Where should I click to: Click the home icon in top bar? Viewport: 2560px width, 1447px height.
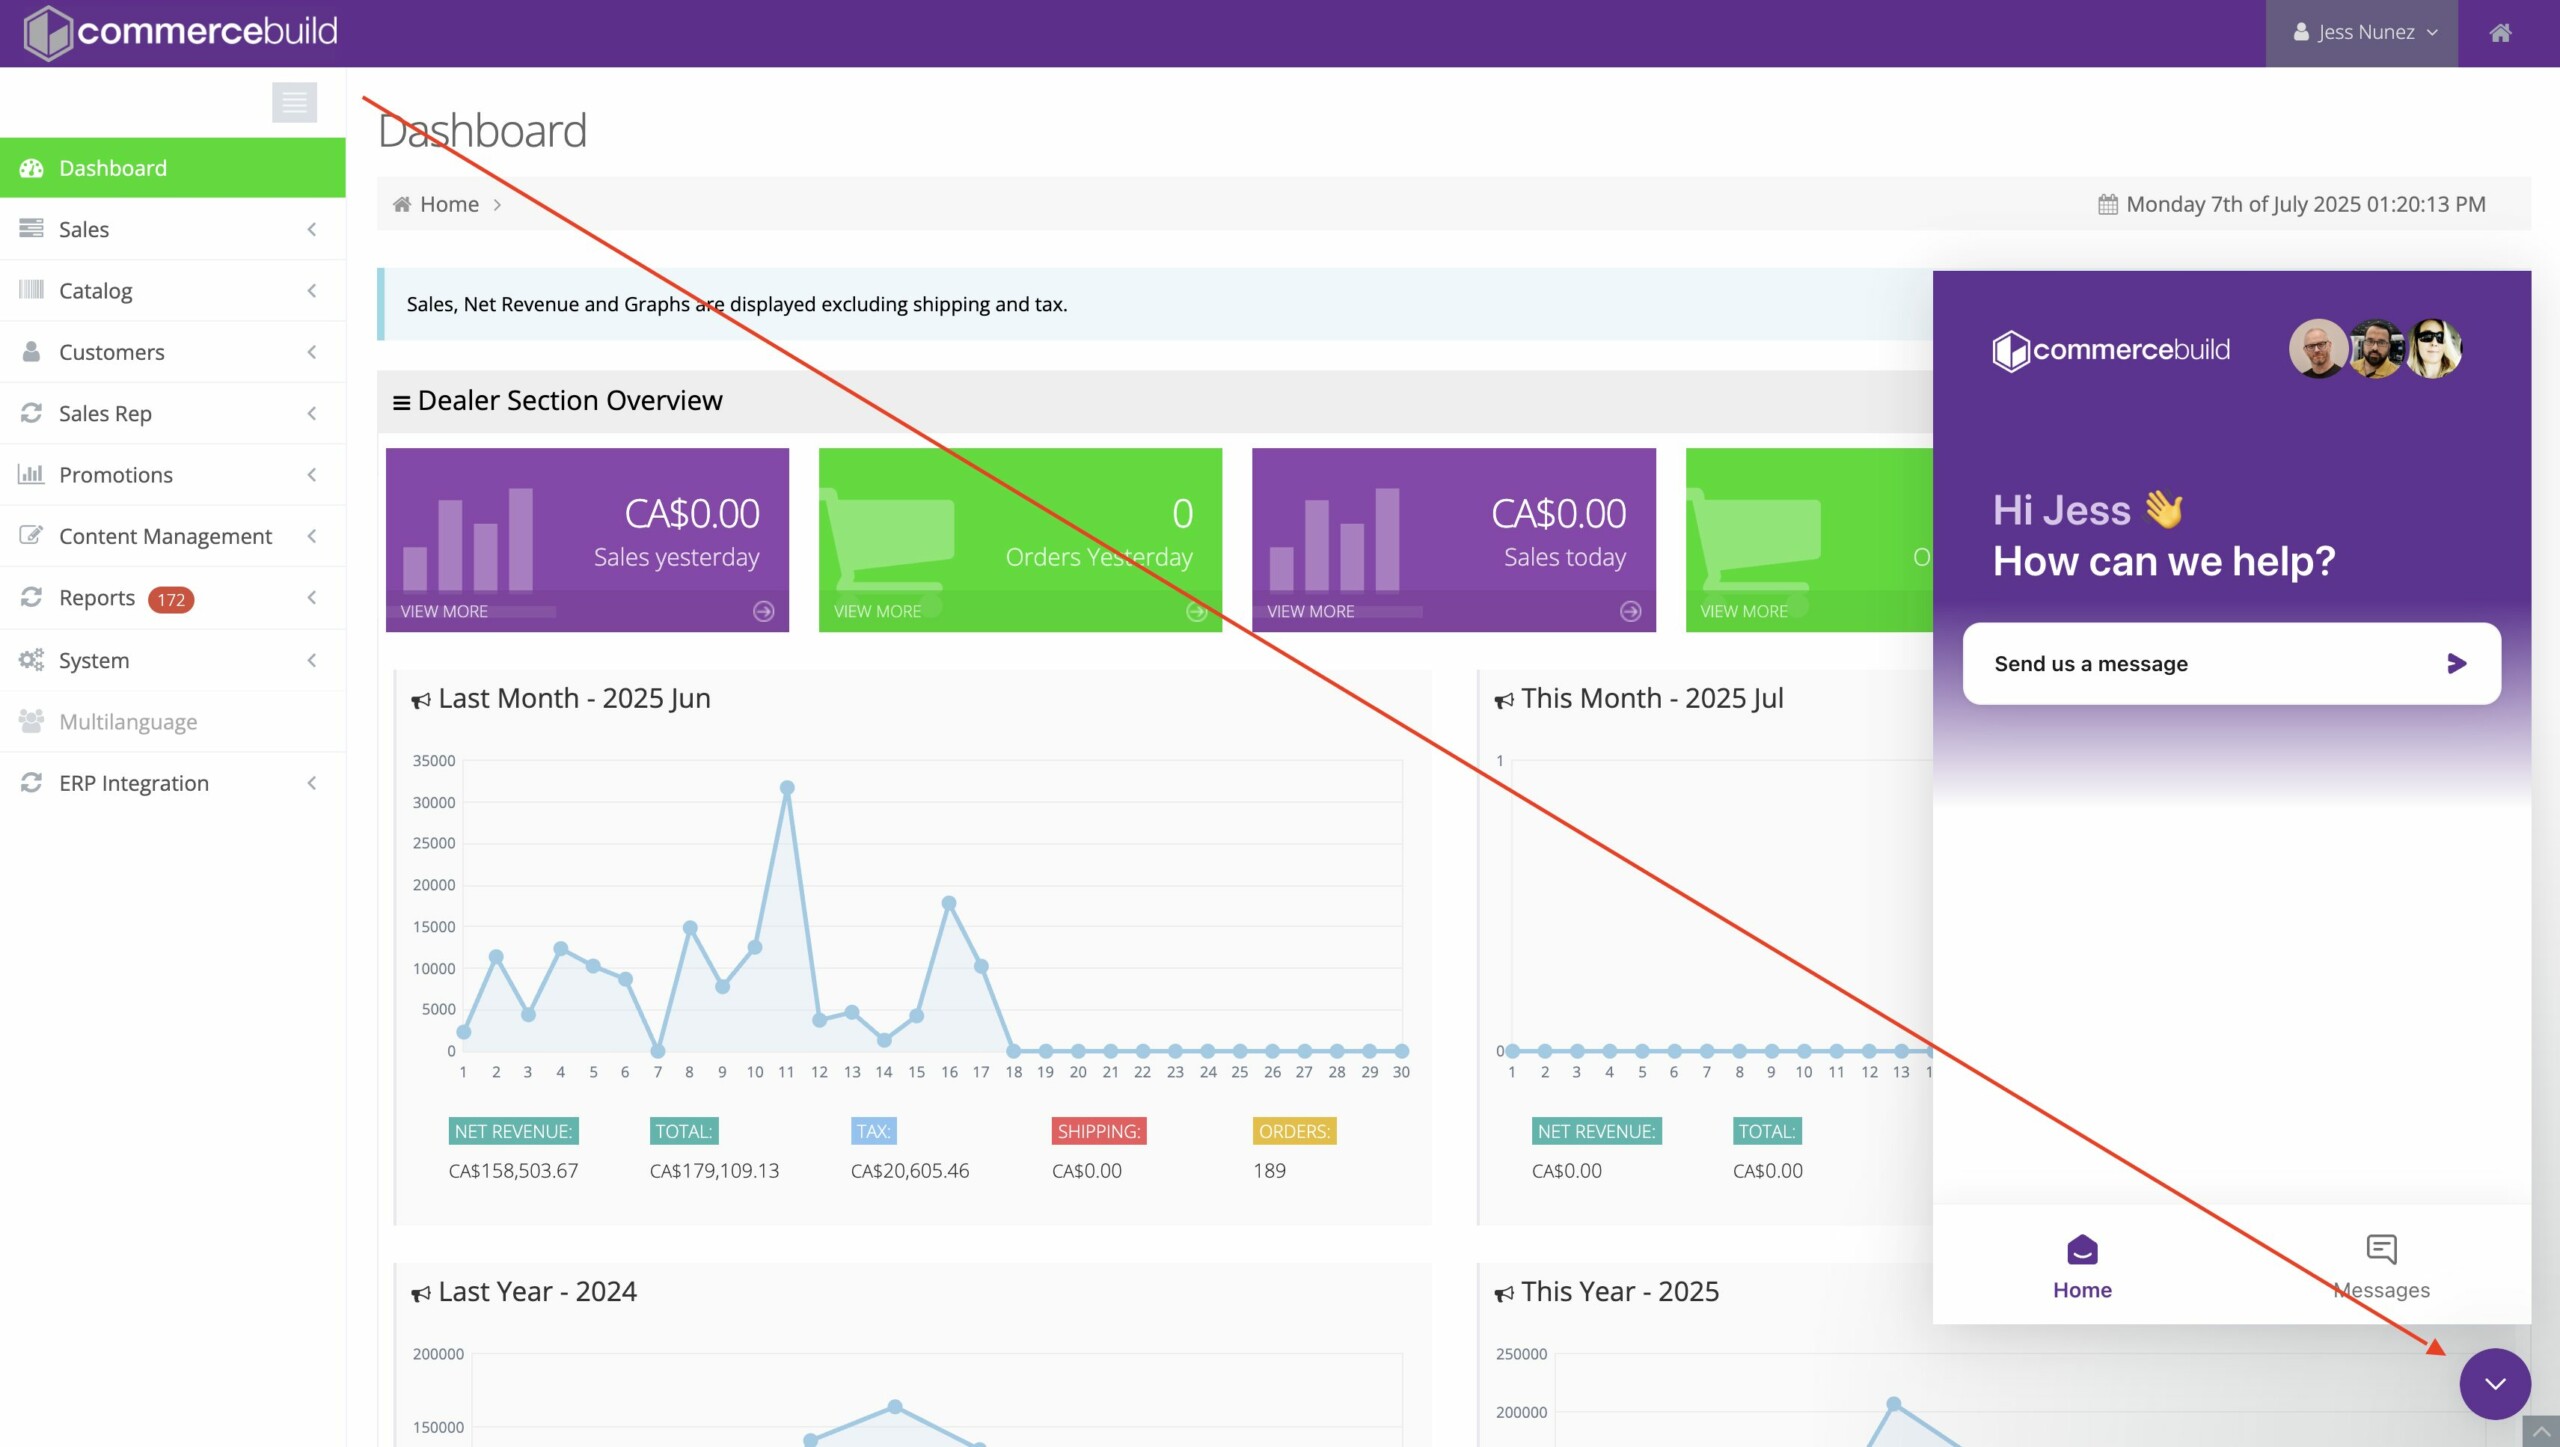[x=2500, y=33]
